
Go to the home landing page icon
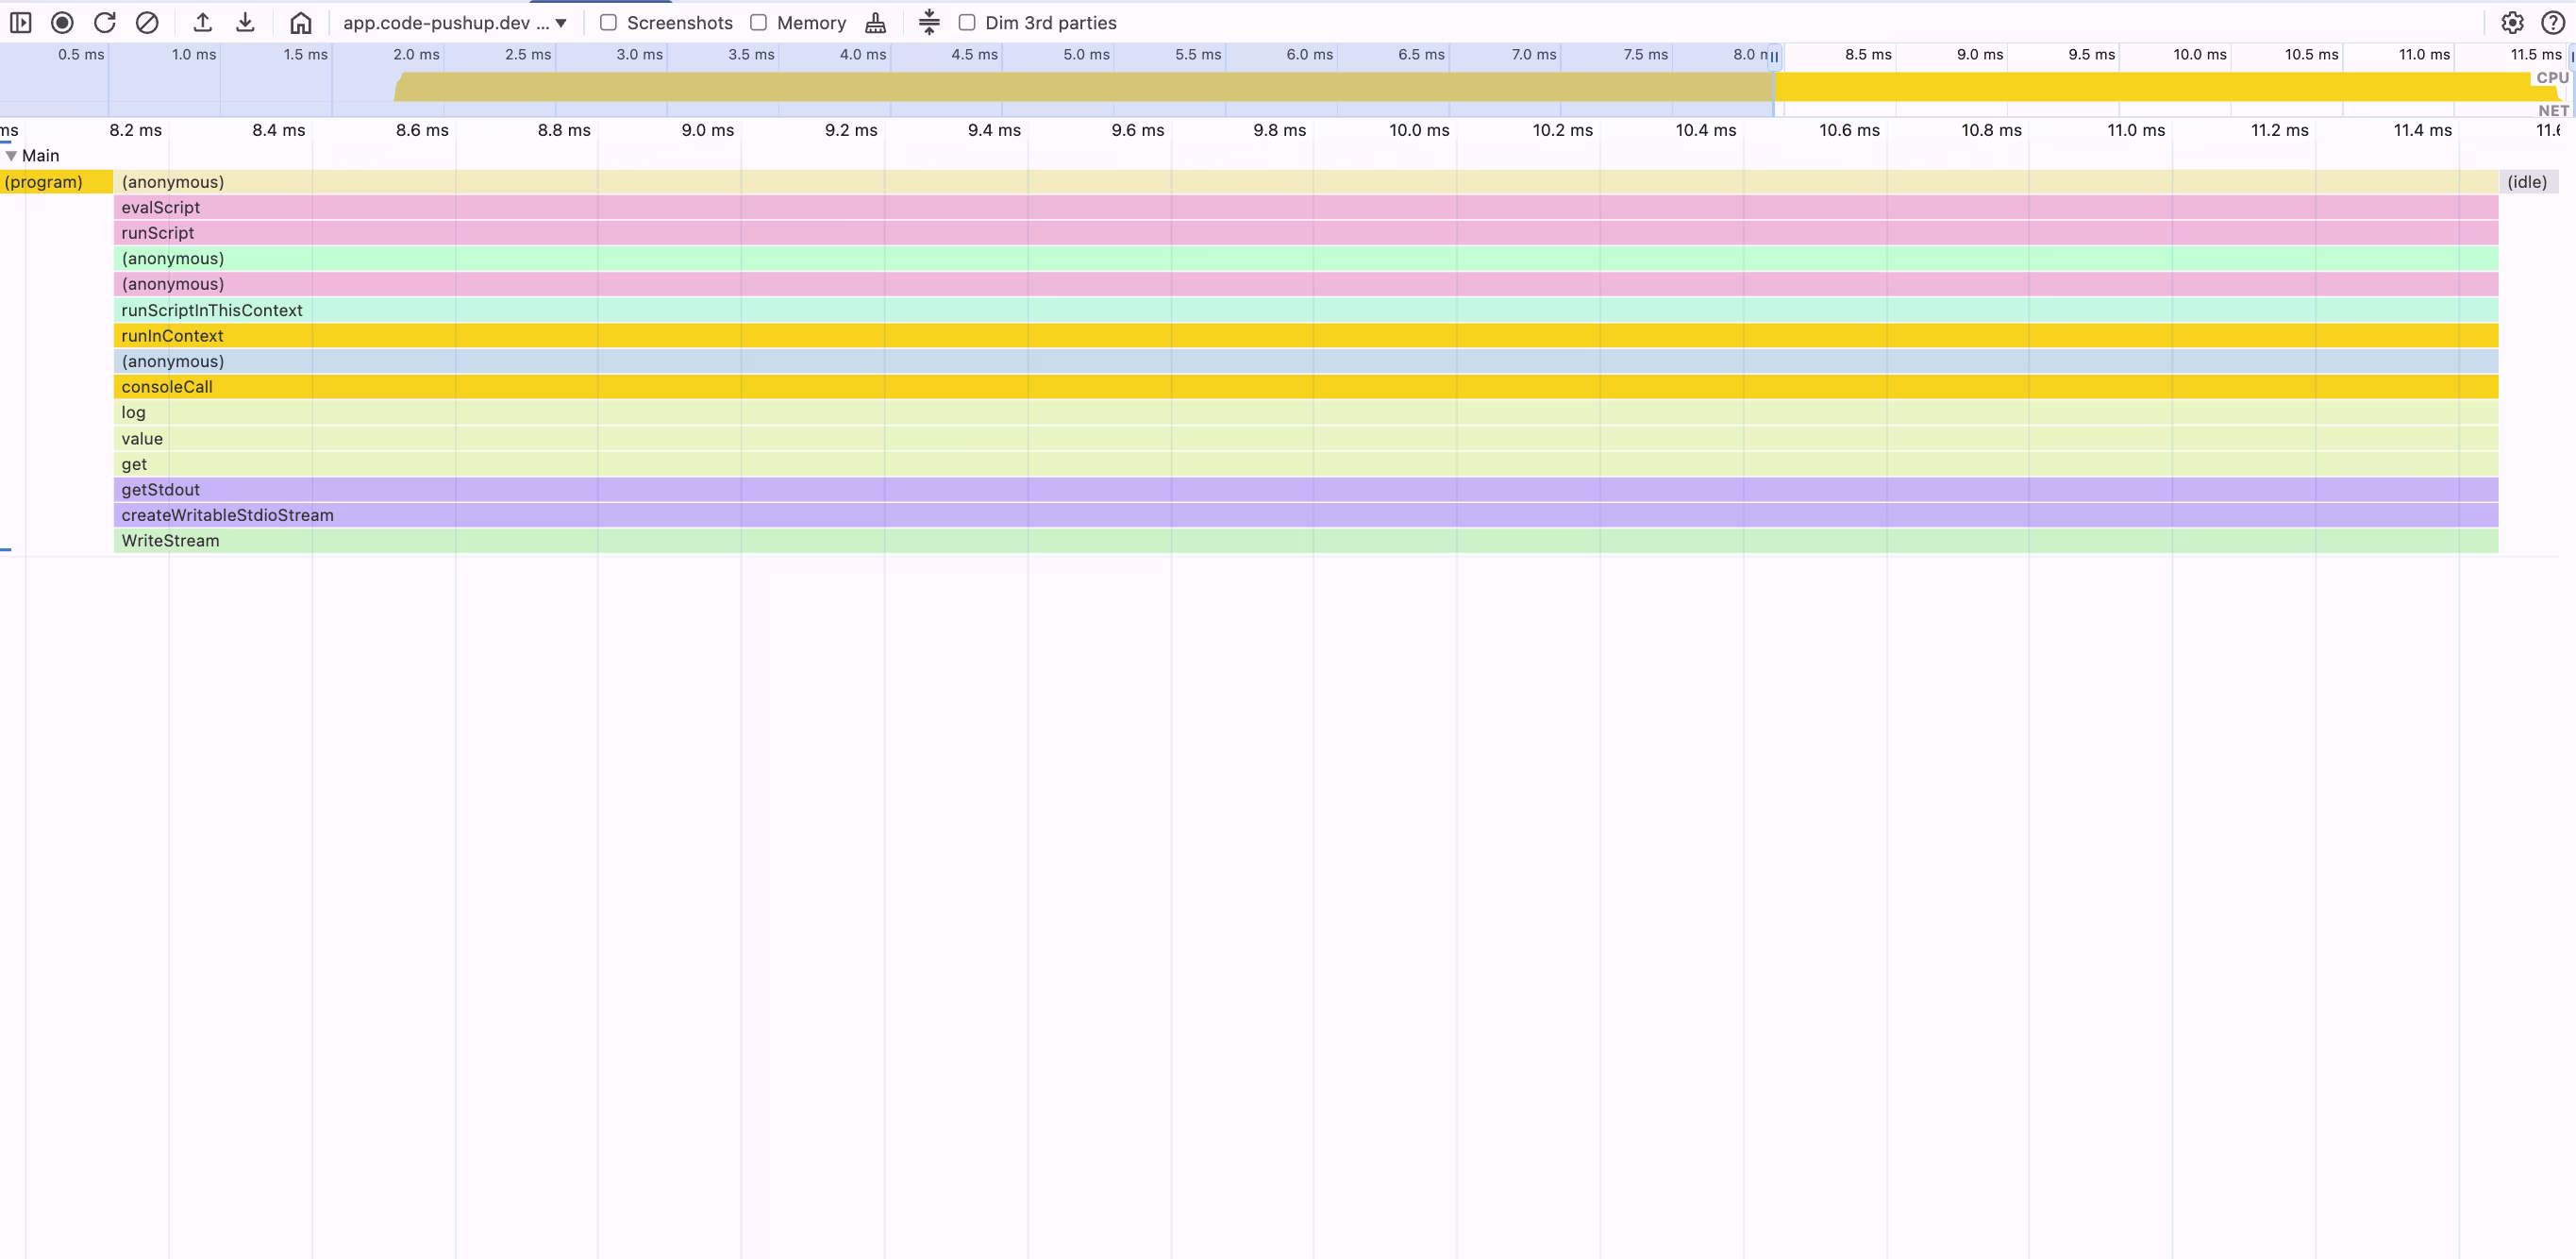coord(300,22)
